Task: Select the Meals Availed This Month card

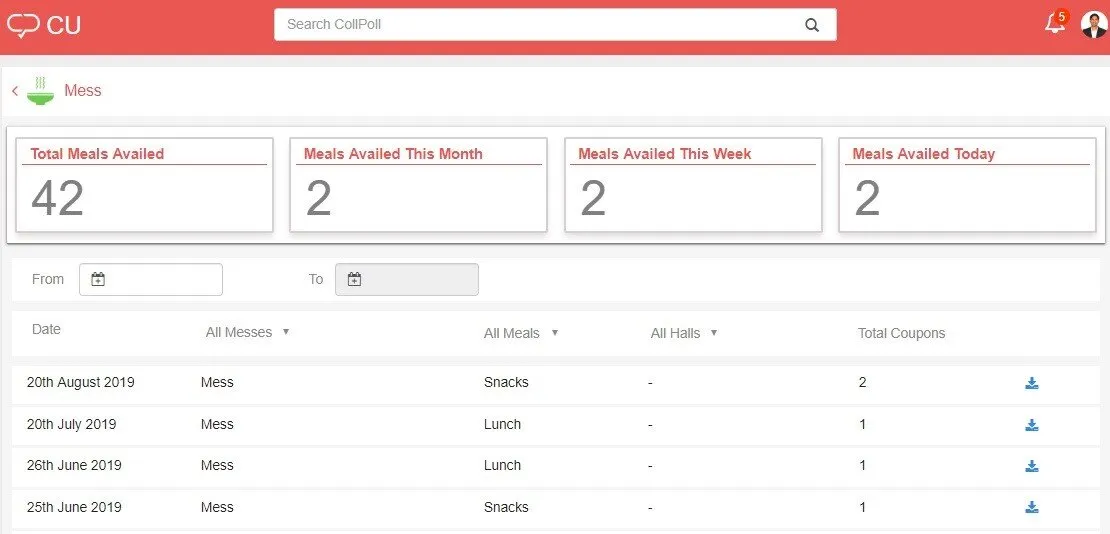Action: [x=418, y=185]
